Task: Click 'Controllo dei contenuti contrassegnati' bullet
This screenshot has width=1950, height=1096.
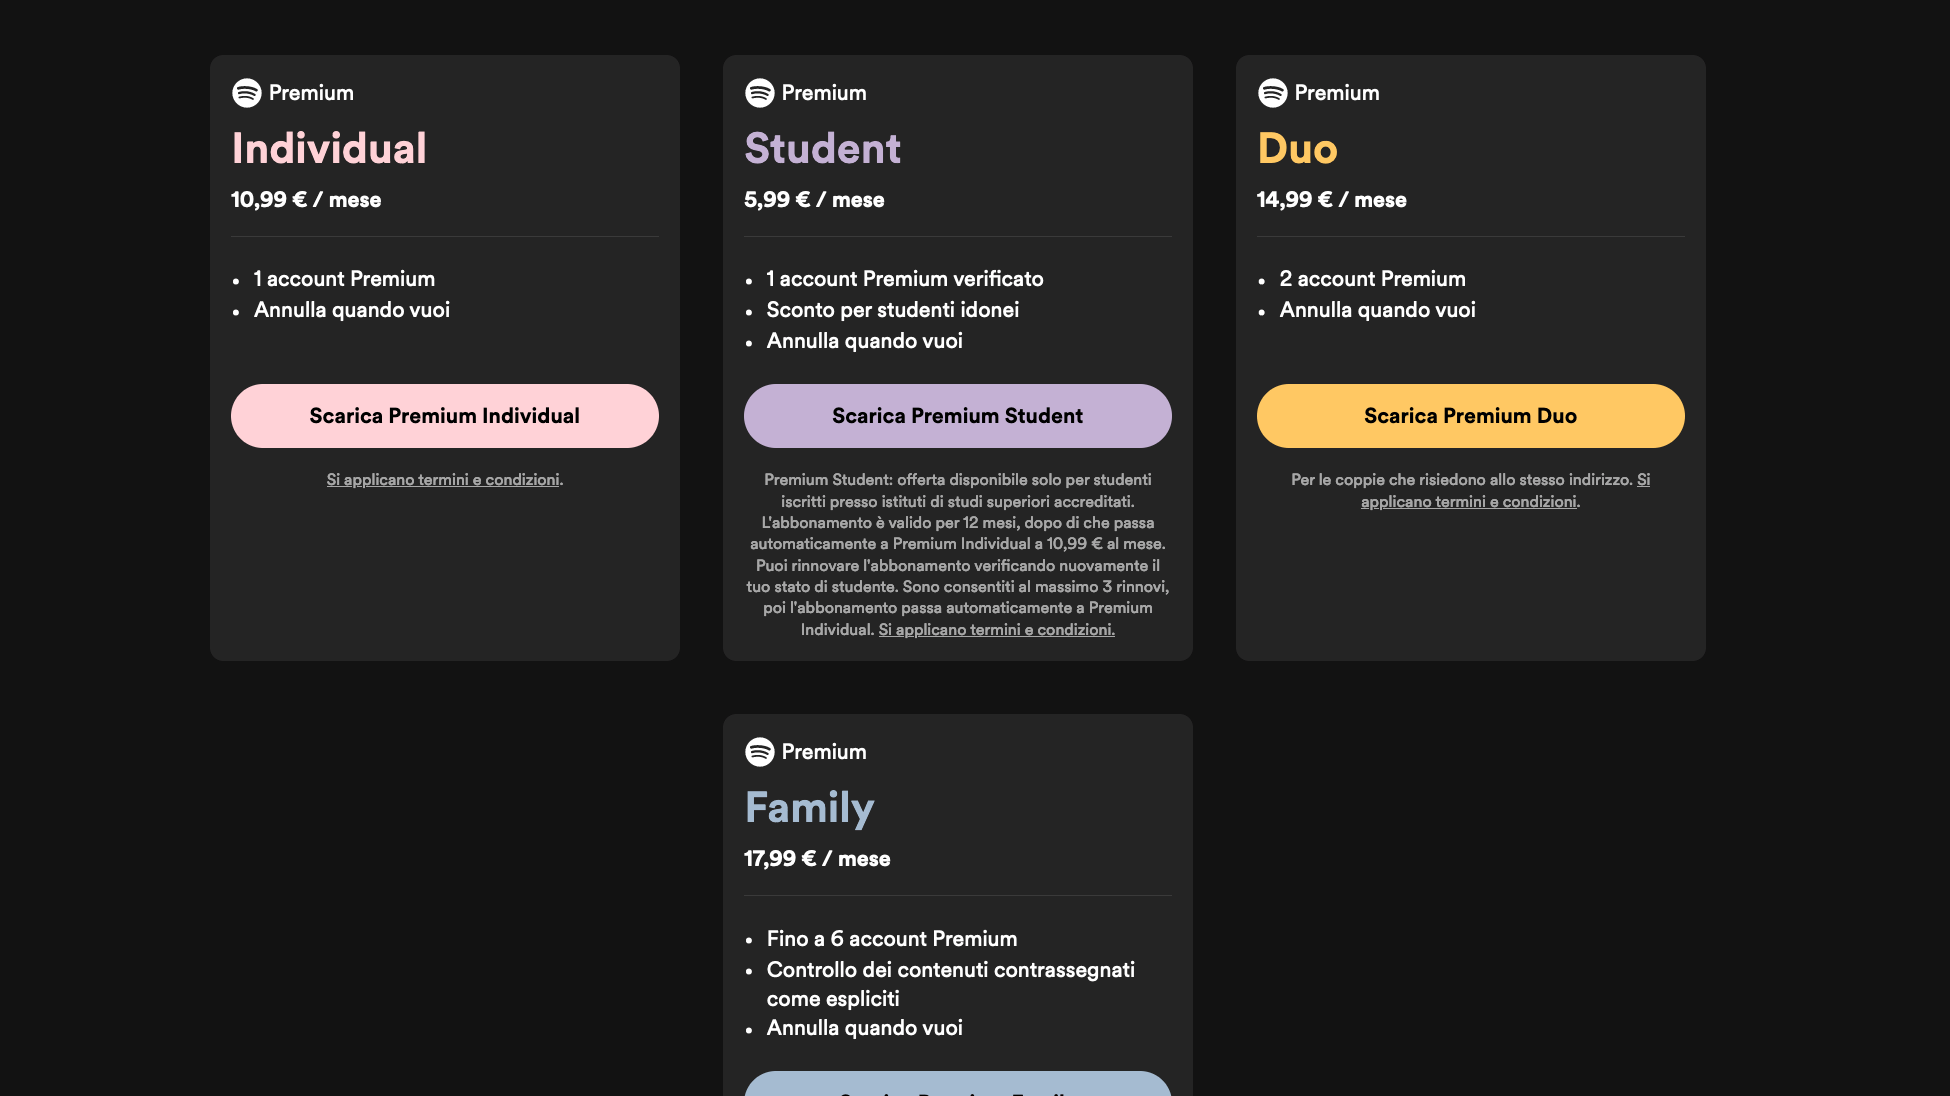Action: [951, 984]
